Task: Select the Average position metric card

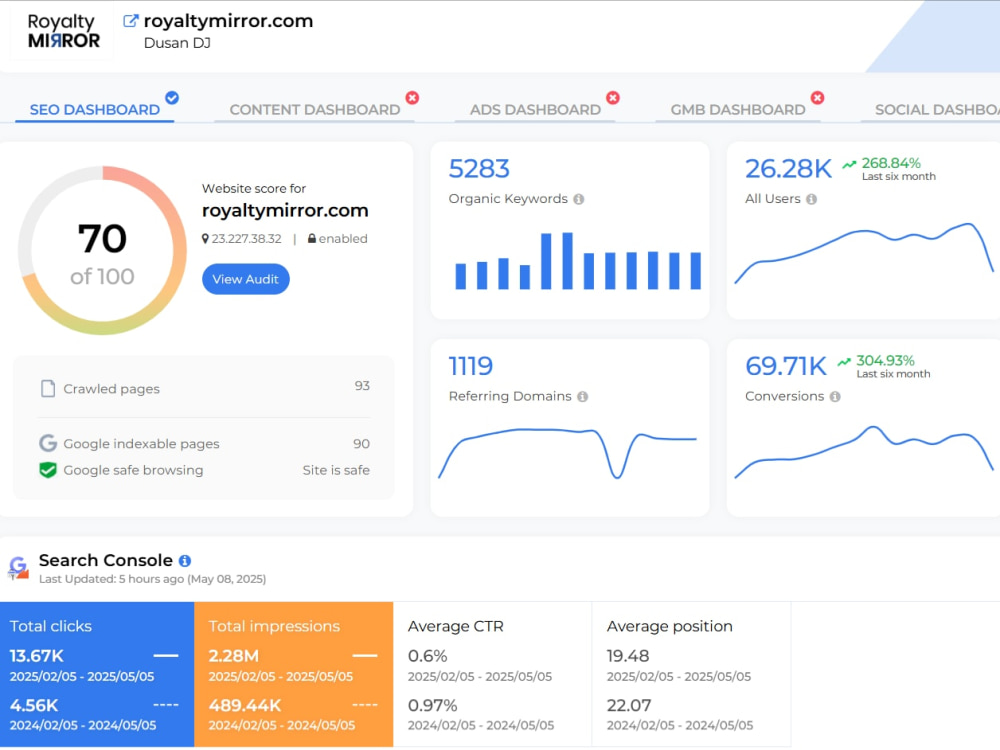Action: tap(691, 674)
